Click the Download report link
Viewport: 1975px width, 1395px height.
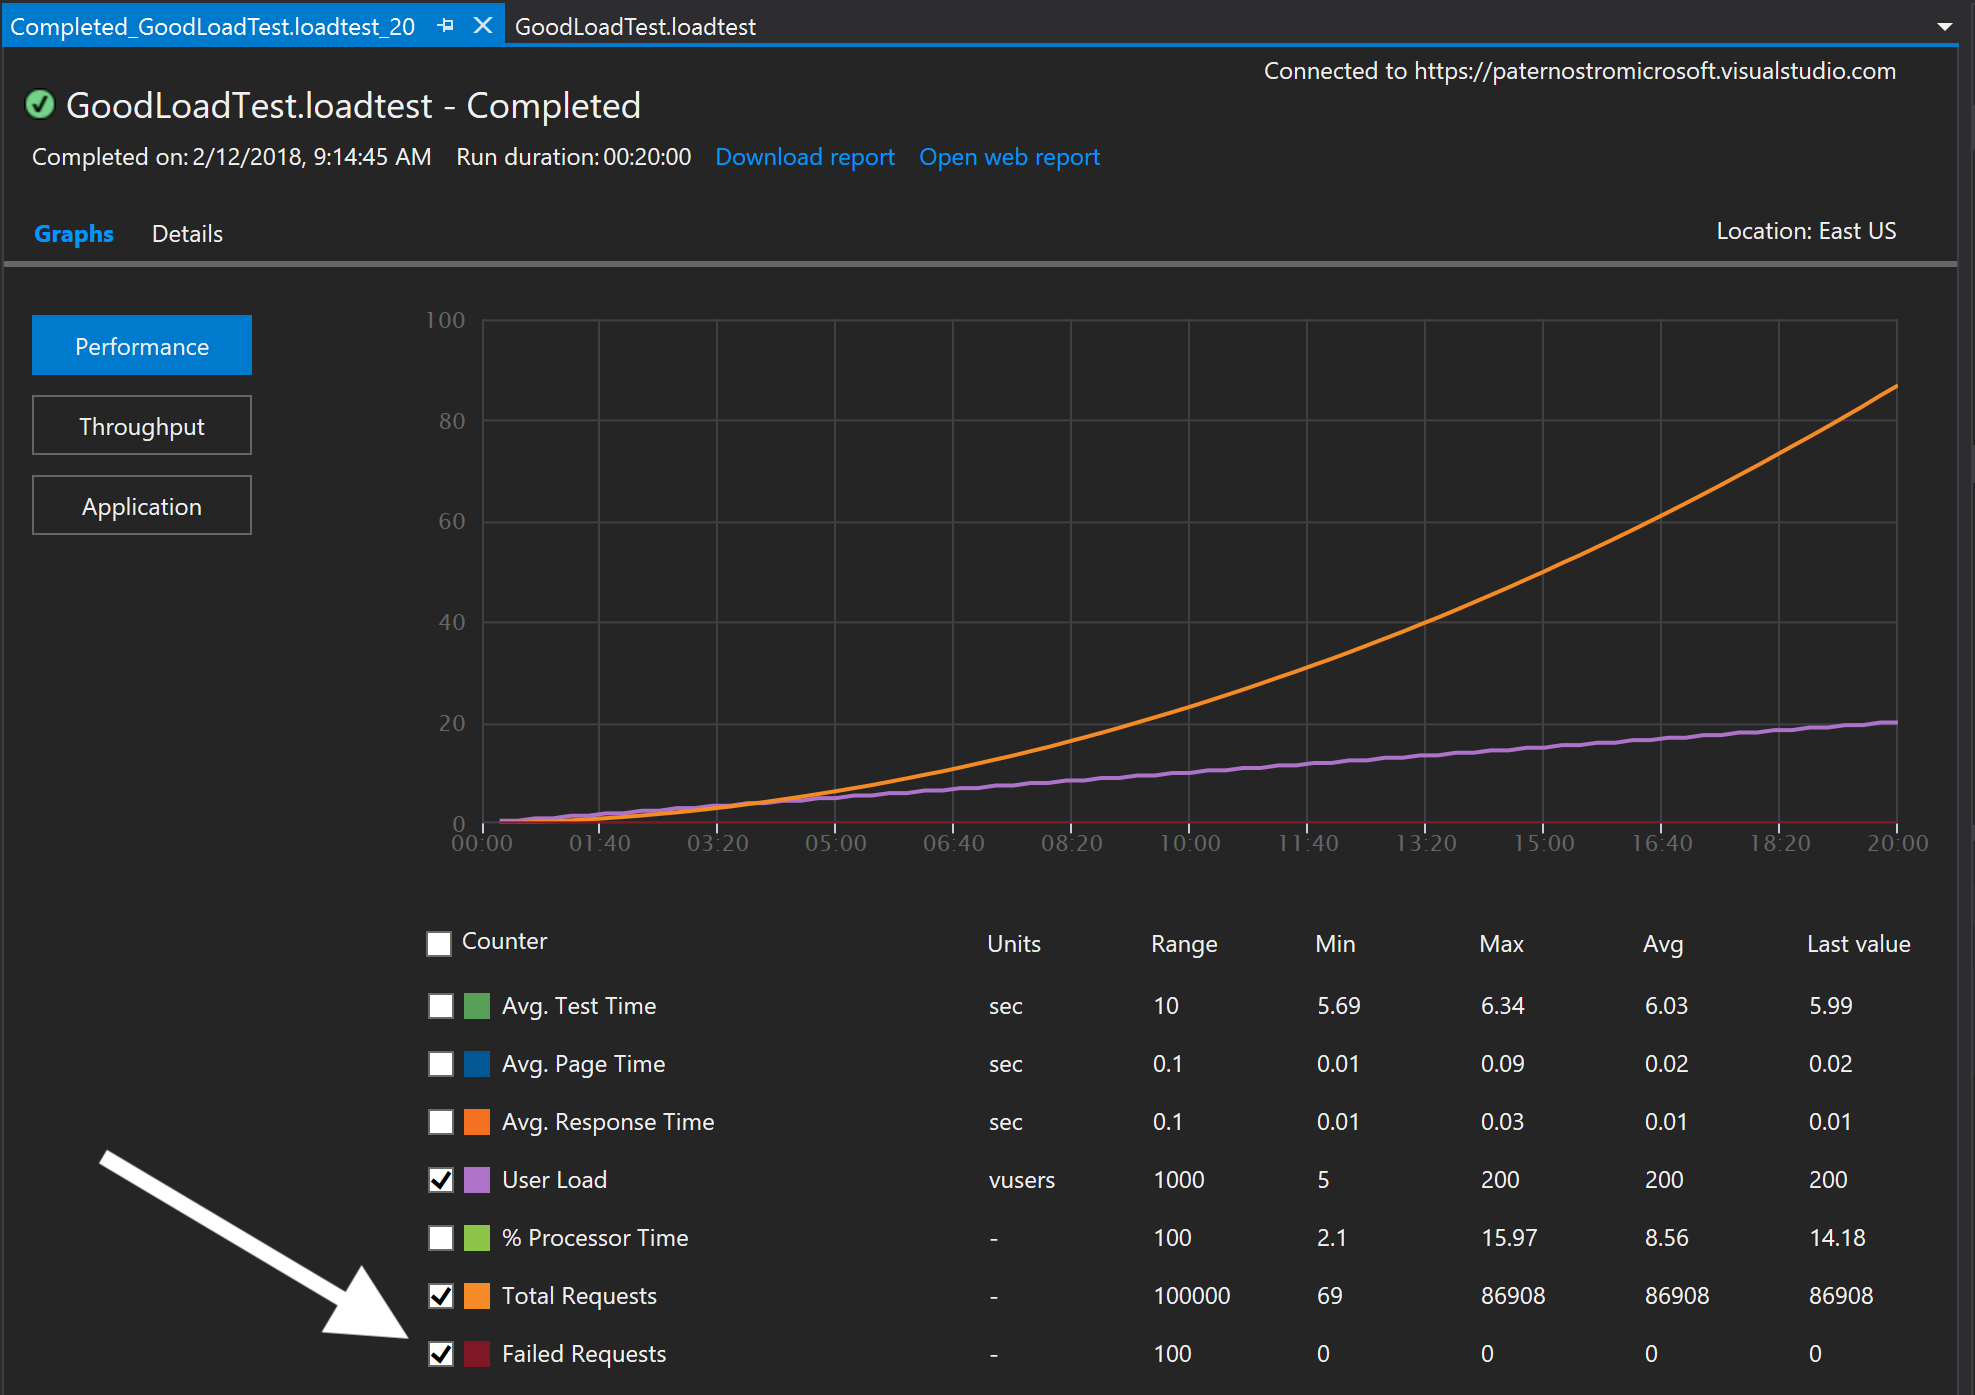(805, 157)
